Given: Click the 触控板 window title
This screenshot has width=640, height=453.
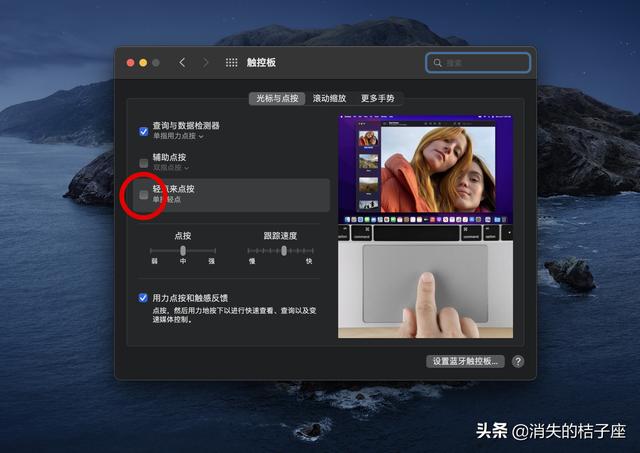Looking at the screenshot, I should [x=261, y=62].
